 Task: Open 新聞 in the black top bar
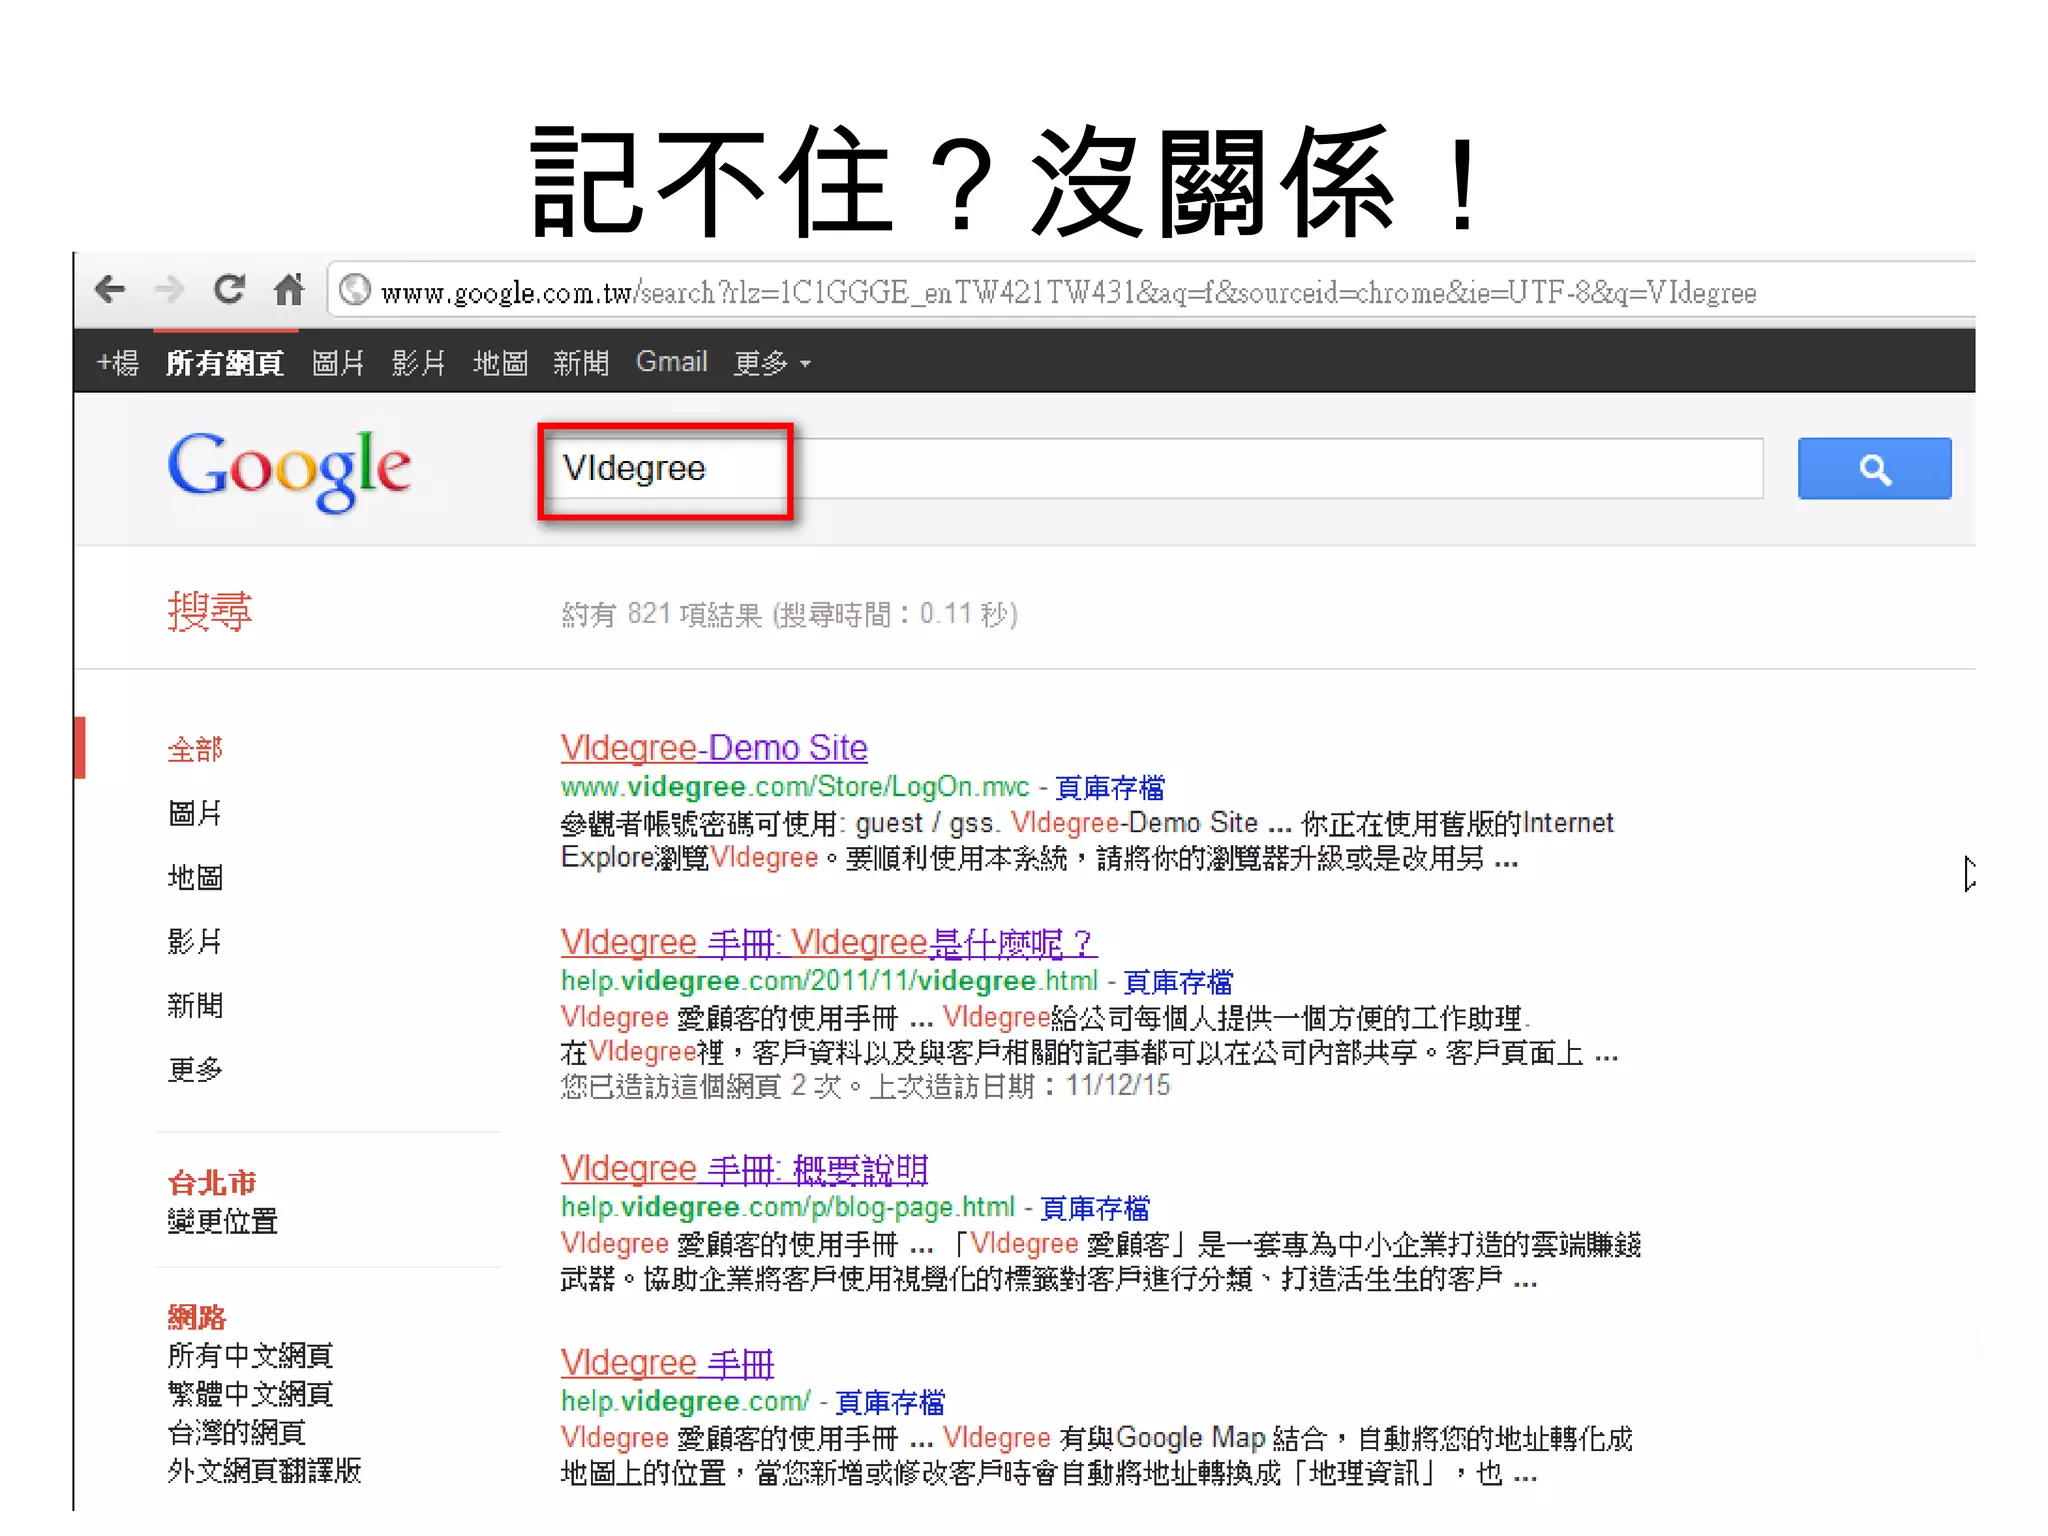click(x=581, y=362)
